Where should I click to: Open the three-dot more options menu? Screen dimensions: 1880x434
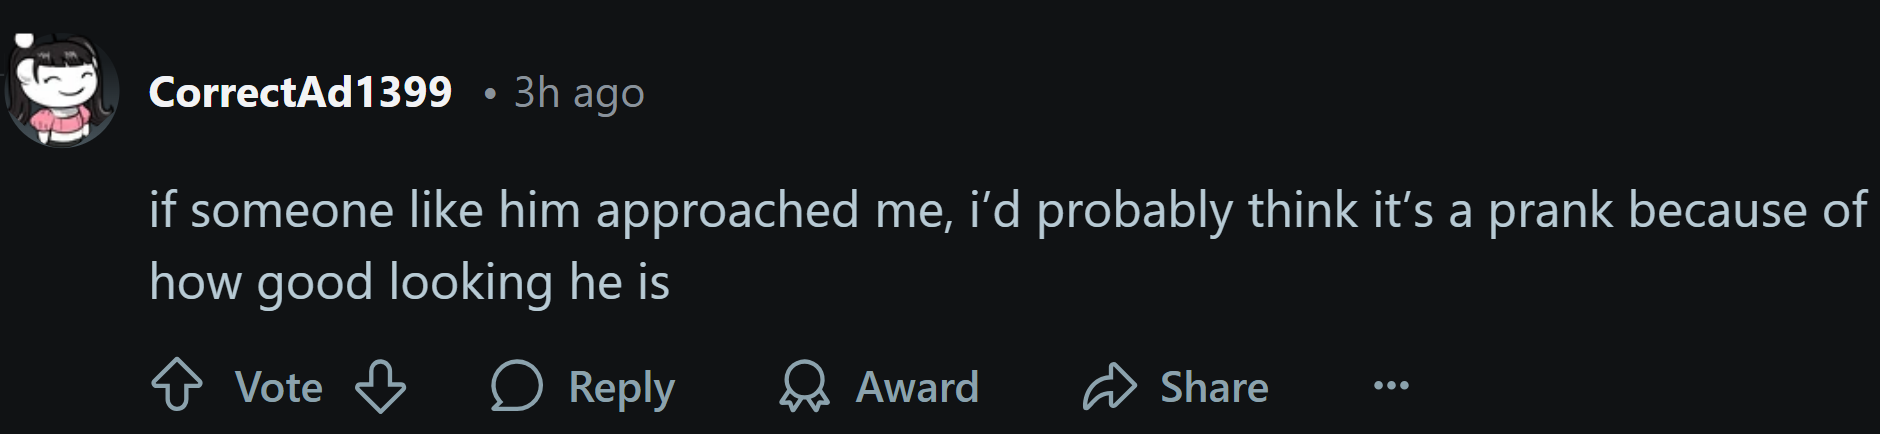1391,385
